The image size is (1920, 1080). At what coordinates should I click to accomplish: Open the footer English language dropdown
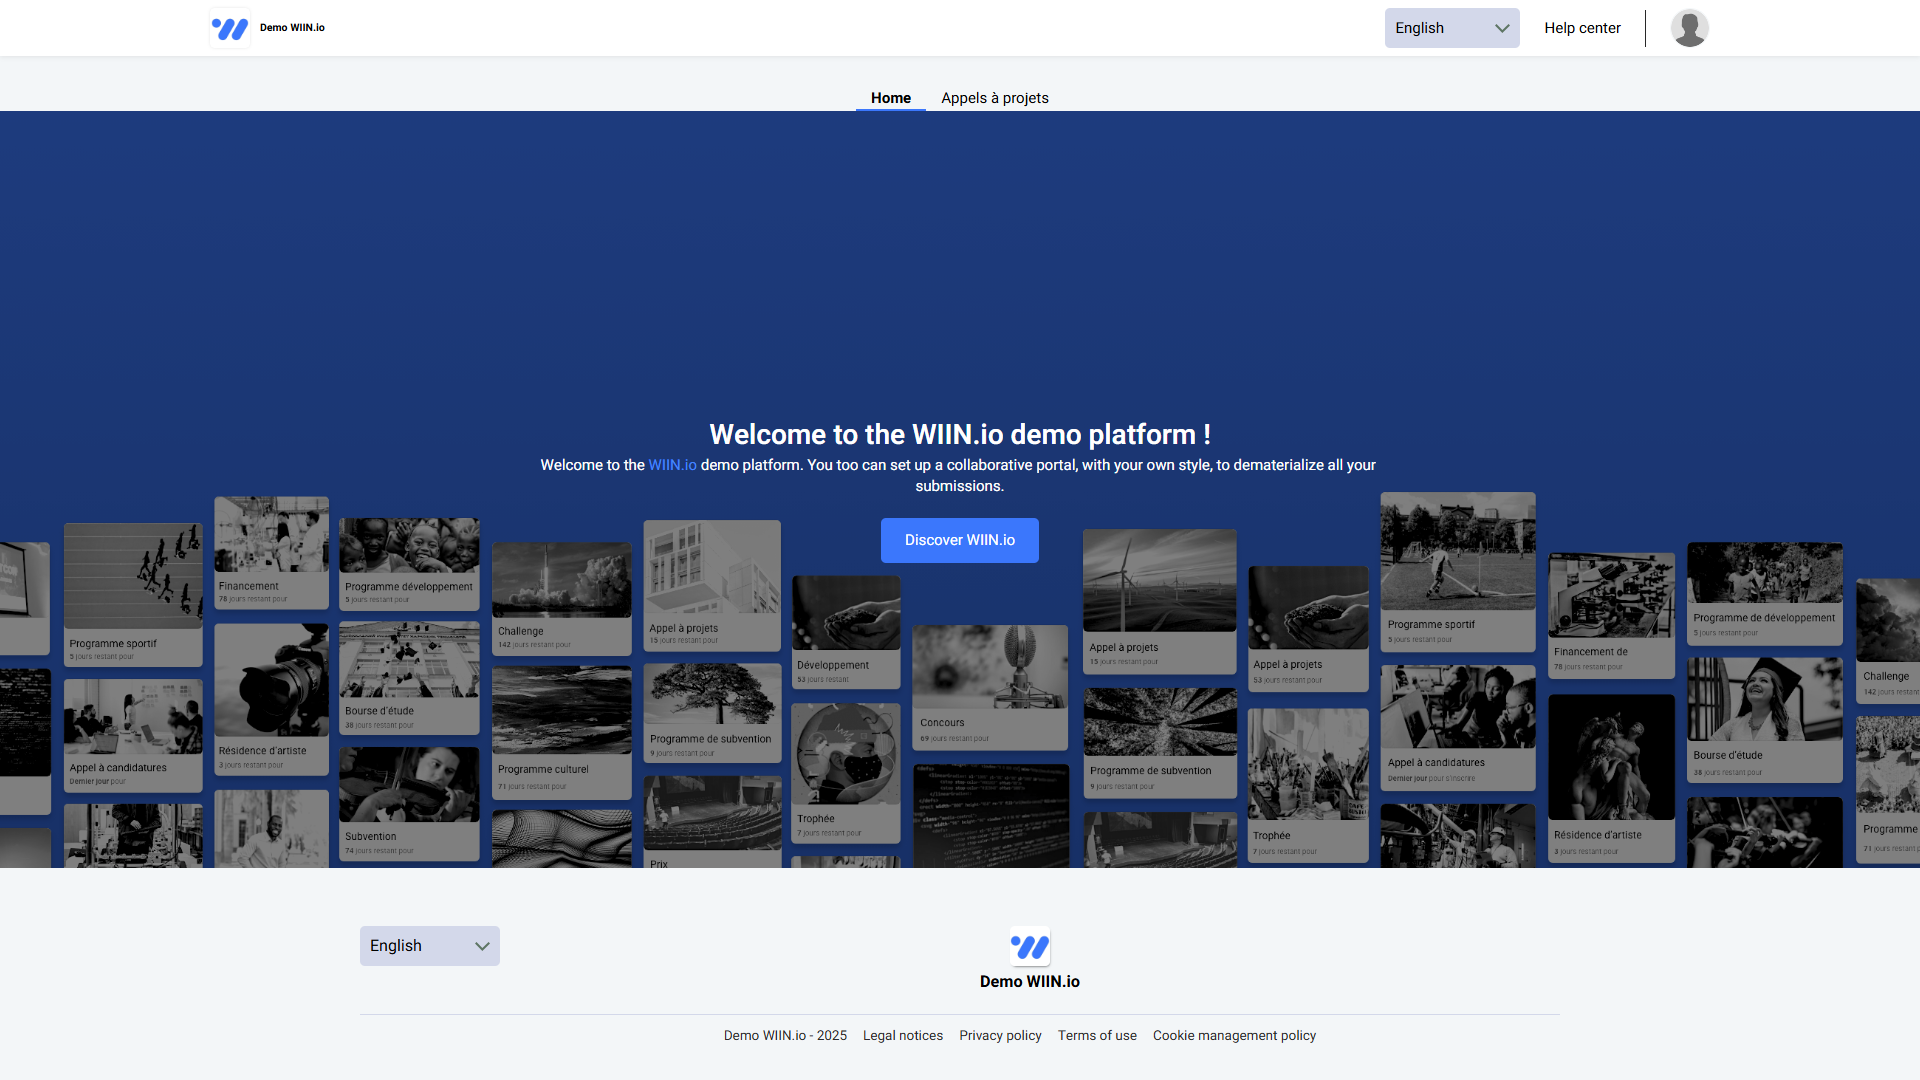click(x=430, y=946)
